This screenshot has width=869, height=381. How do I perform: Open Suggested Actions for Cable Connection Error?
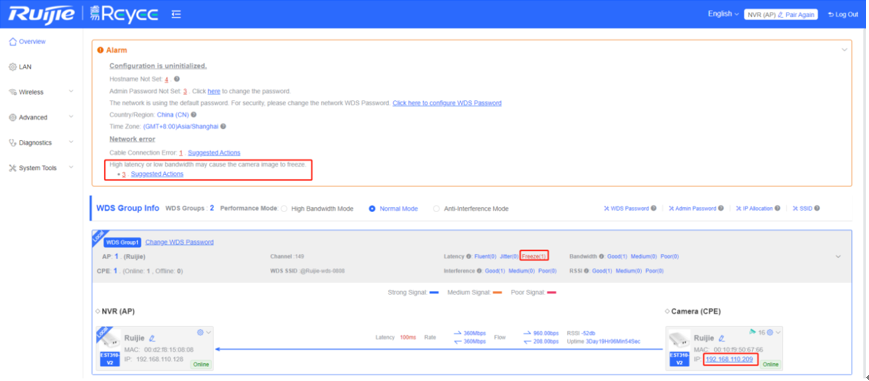pos(214,153)
